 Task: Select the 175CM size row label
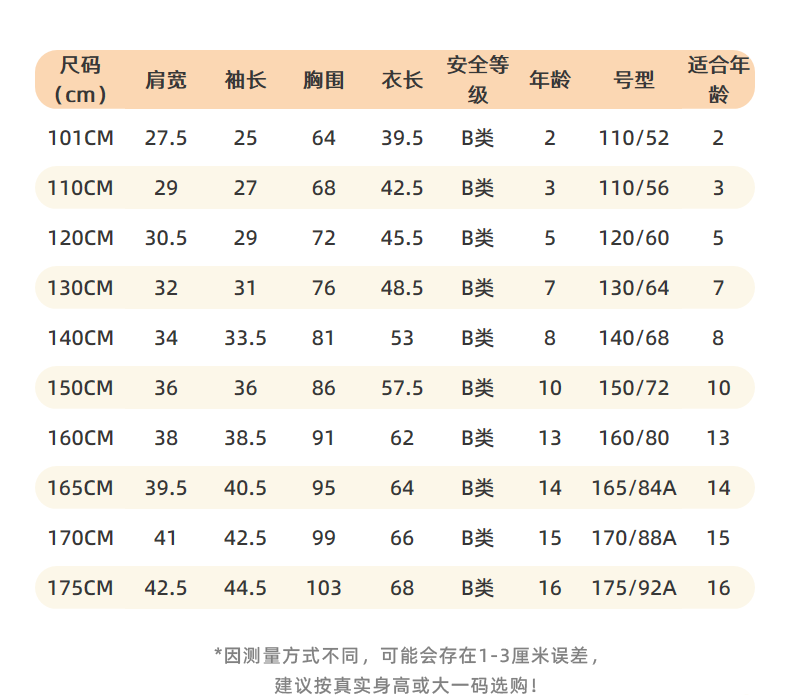click(80, 588)
